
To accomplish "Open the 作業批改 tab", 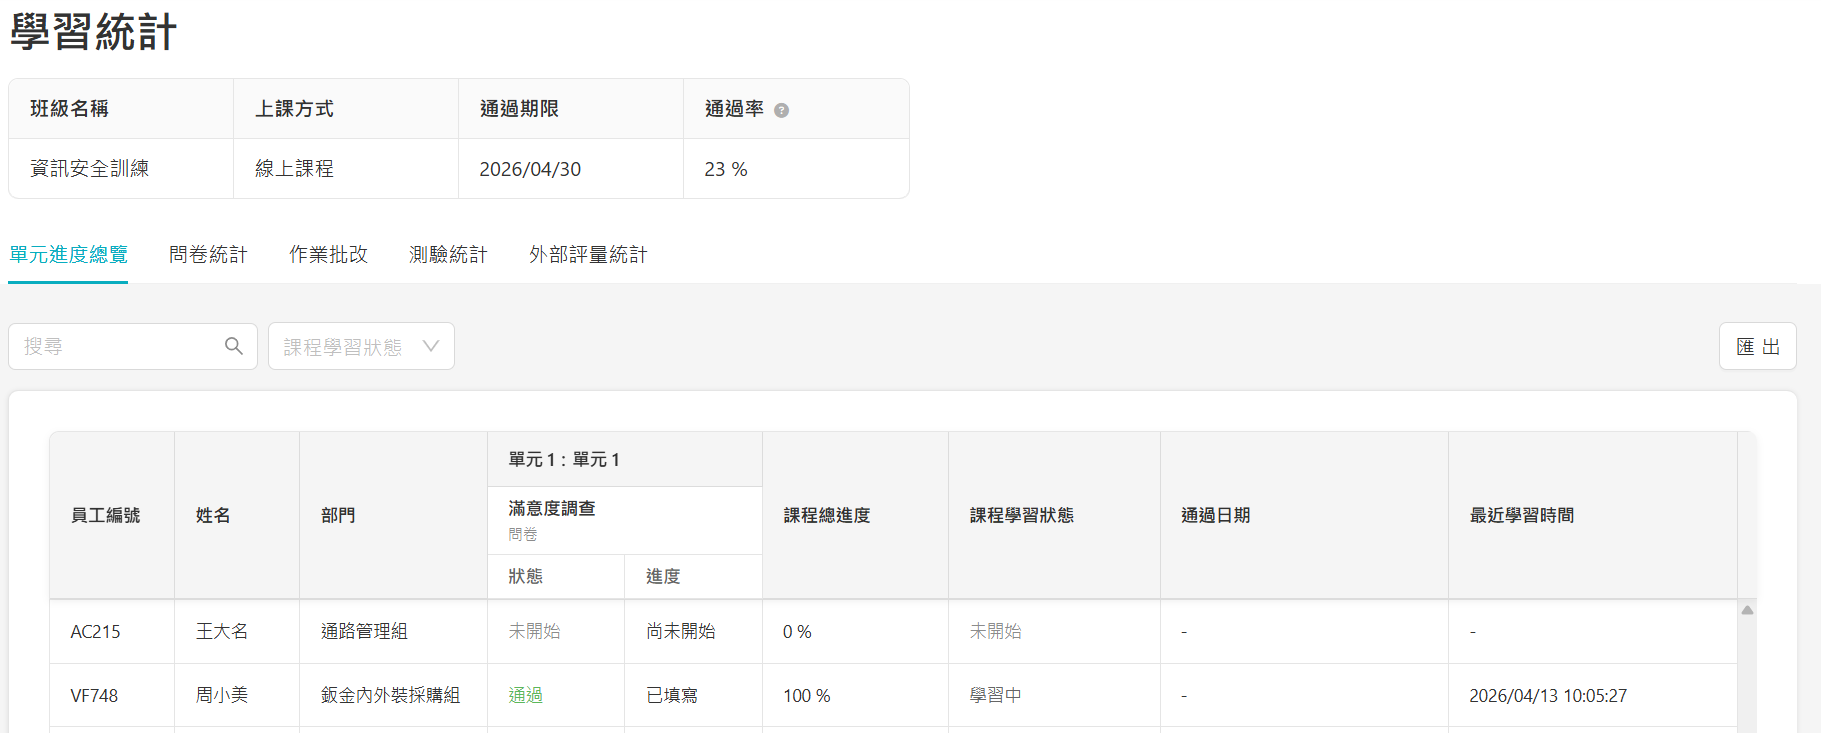I will pos(328,255).
